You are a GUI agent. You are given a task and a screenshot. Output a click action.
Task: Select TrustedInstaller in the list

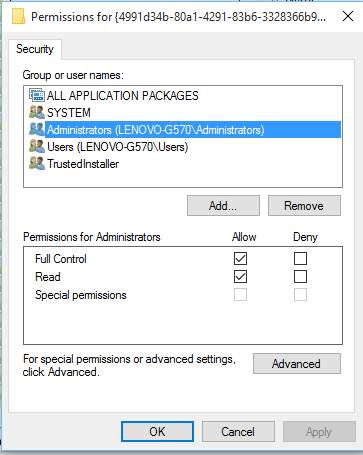pos(83,164)
